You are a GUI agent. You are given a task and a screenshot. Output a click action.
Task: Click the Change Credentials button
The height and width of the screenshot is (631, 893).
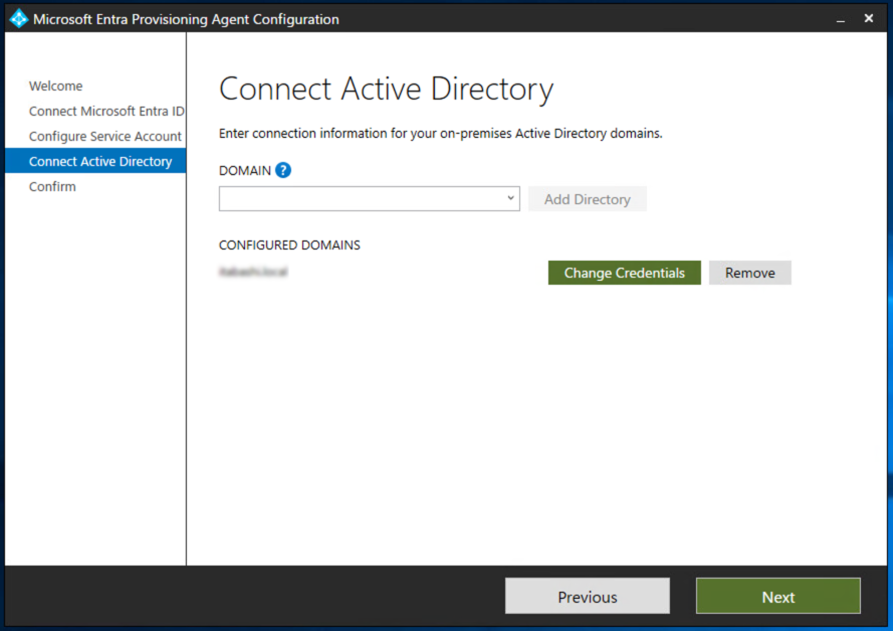pyautogui.click(x=624, y=273)
